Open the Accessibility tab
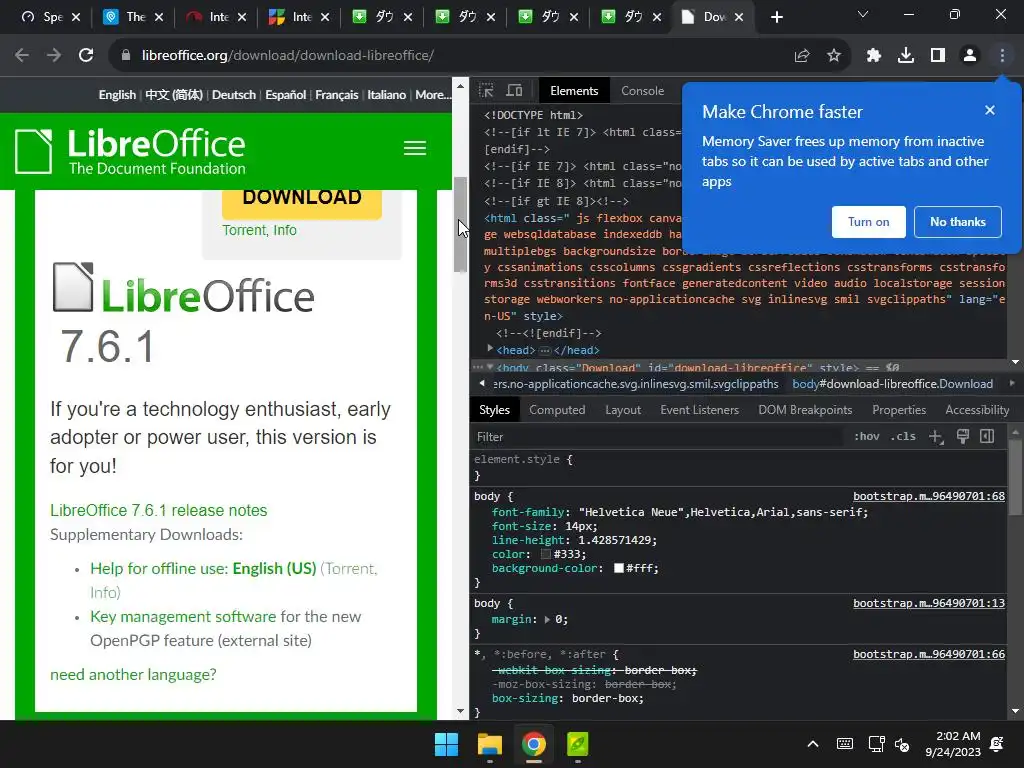Viewport: 1024px width, 768px height. click(x=977, y=410)
